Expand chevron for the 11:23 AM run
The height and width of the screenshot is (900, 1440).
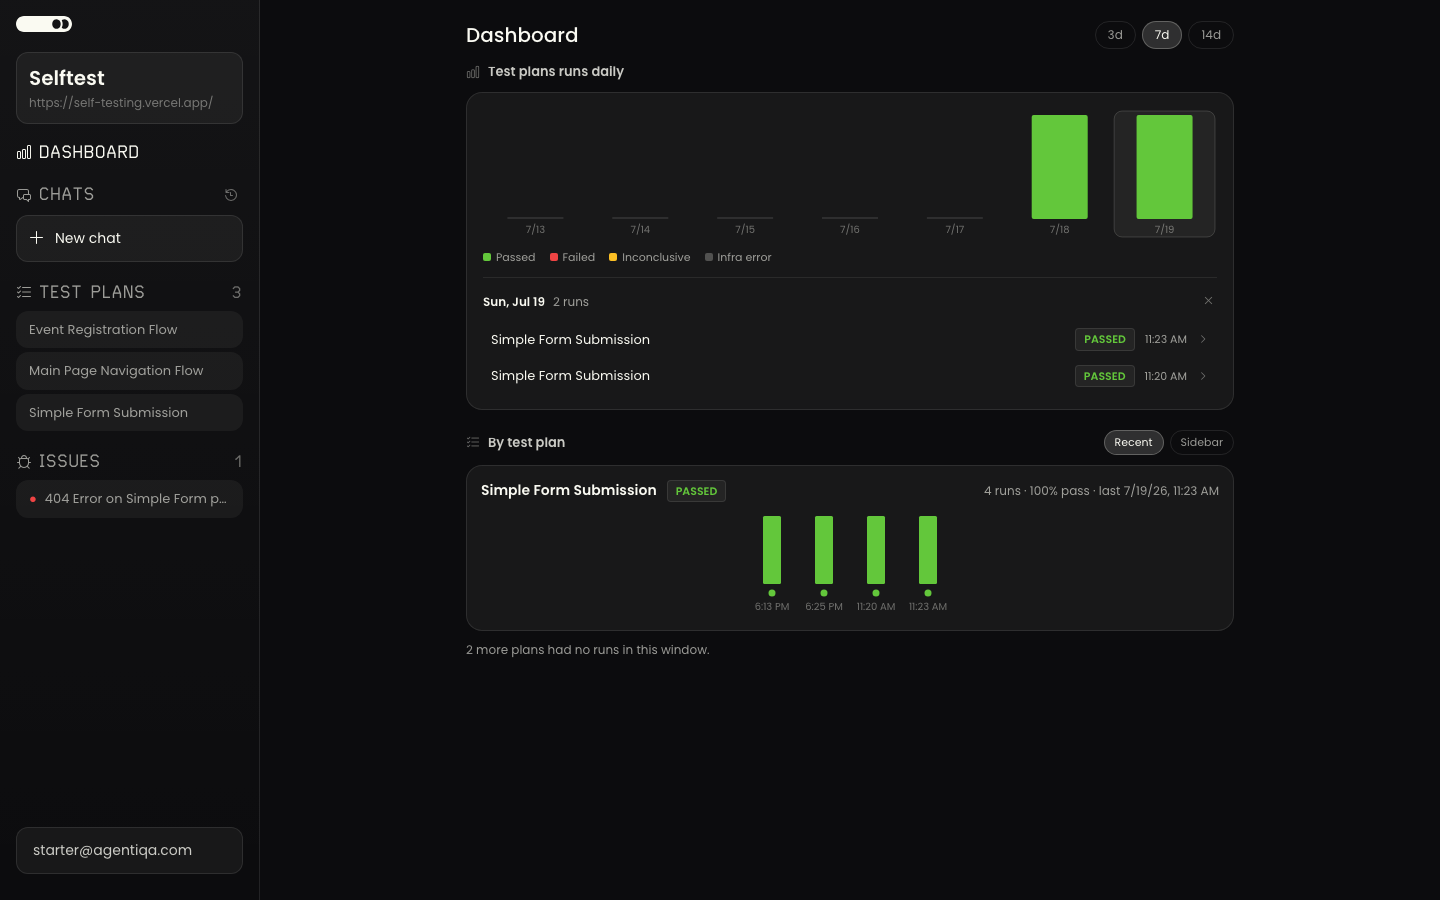coord(1203,340)
